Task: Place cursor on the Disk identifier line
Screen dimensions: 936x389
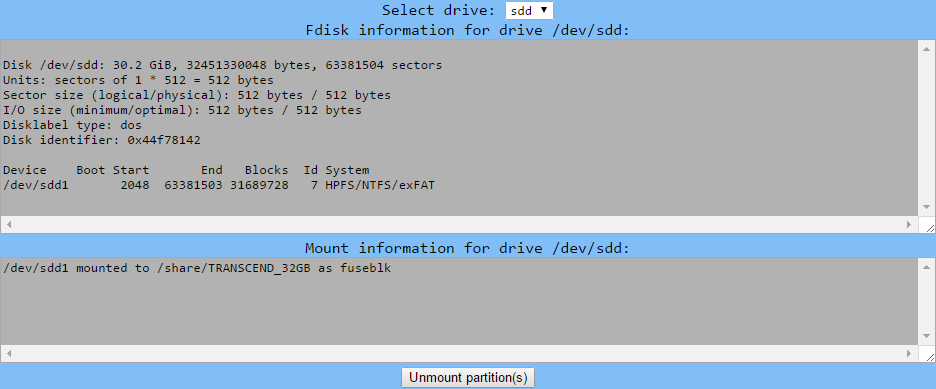Action: (x=101, y=140)
